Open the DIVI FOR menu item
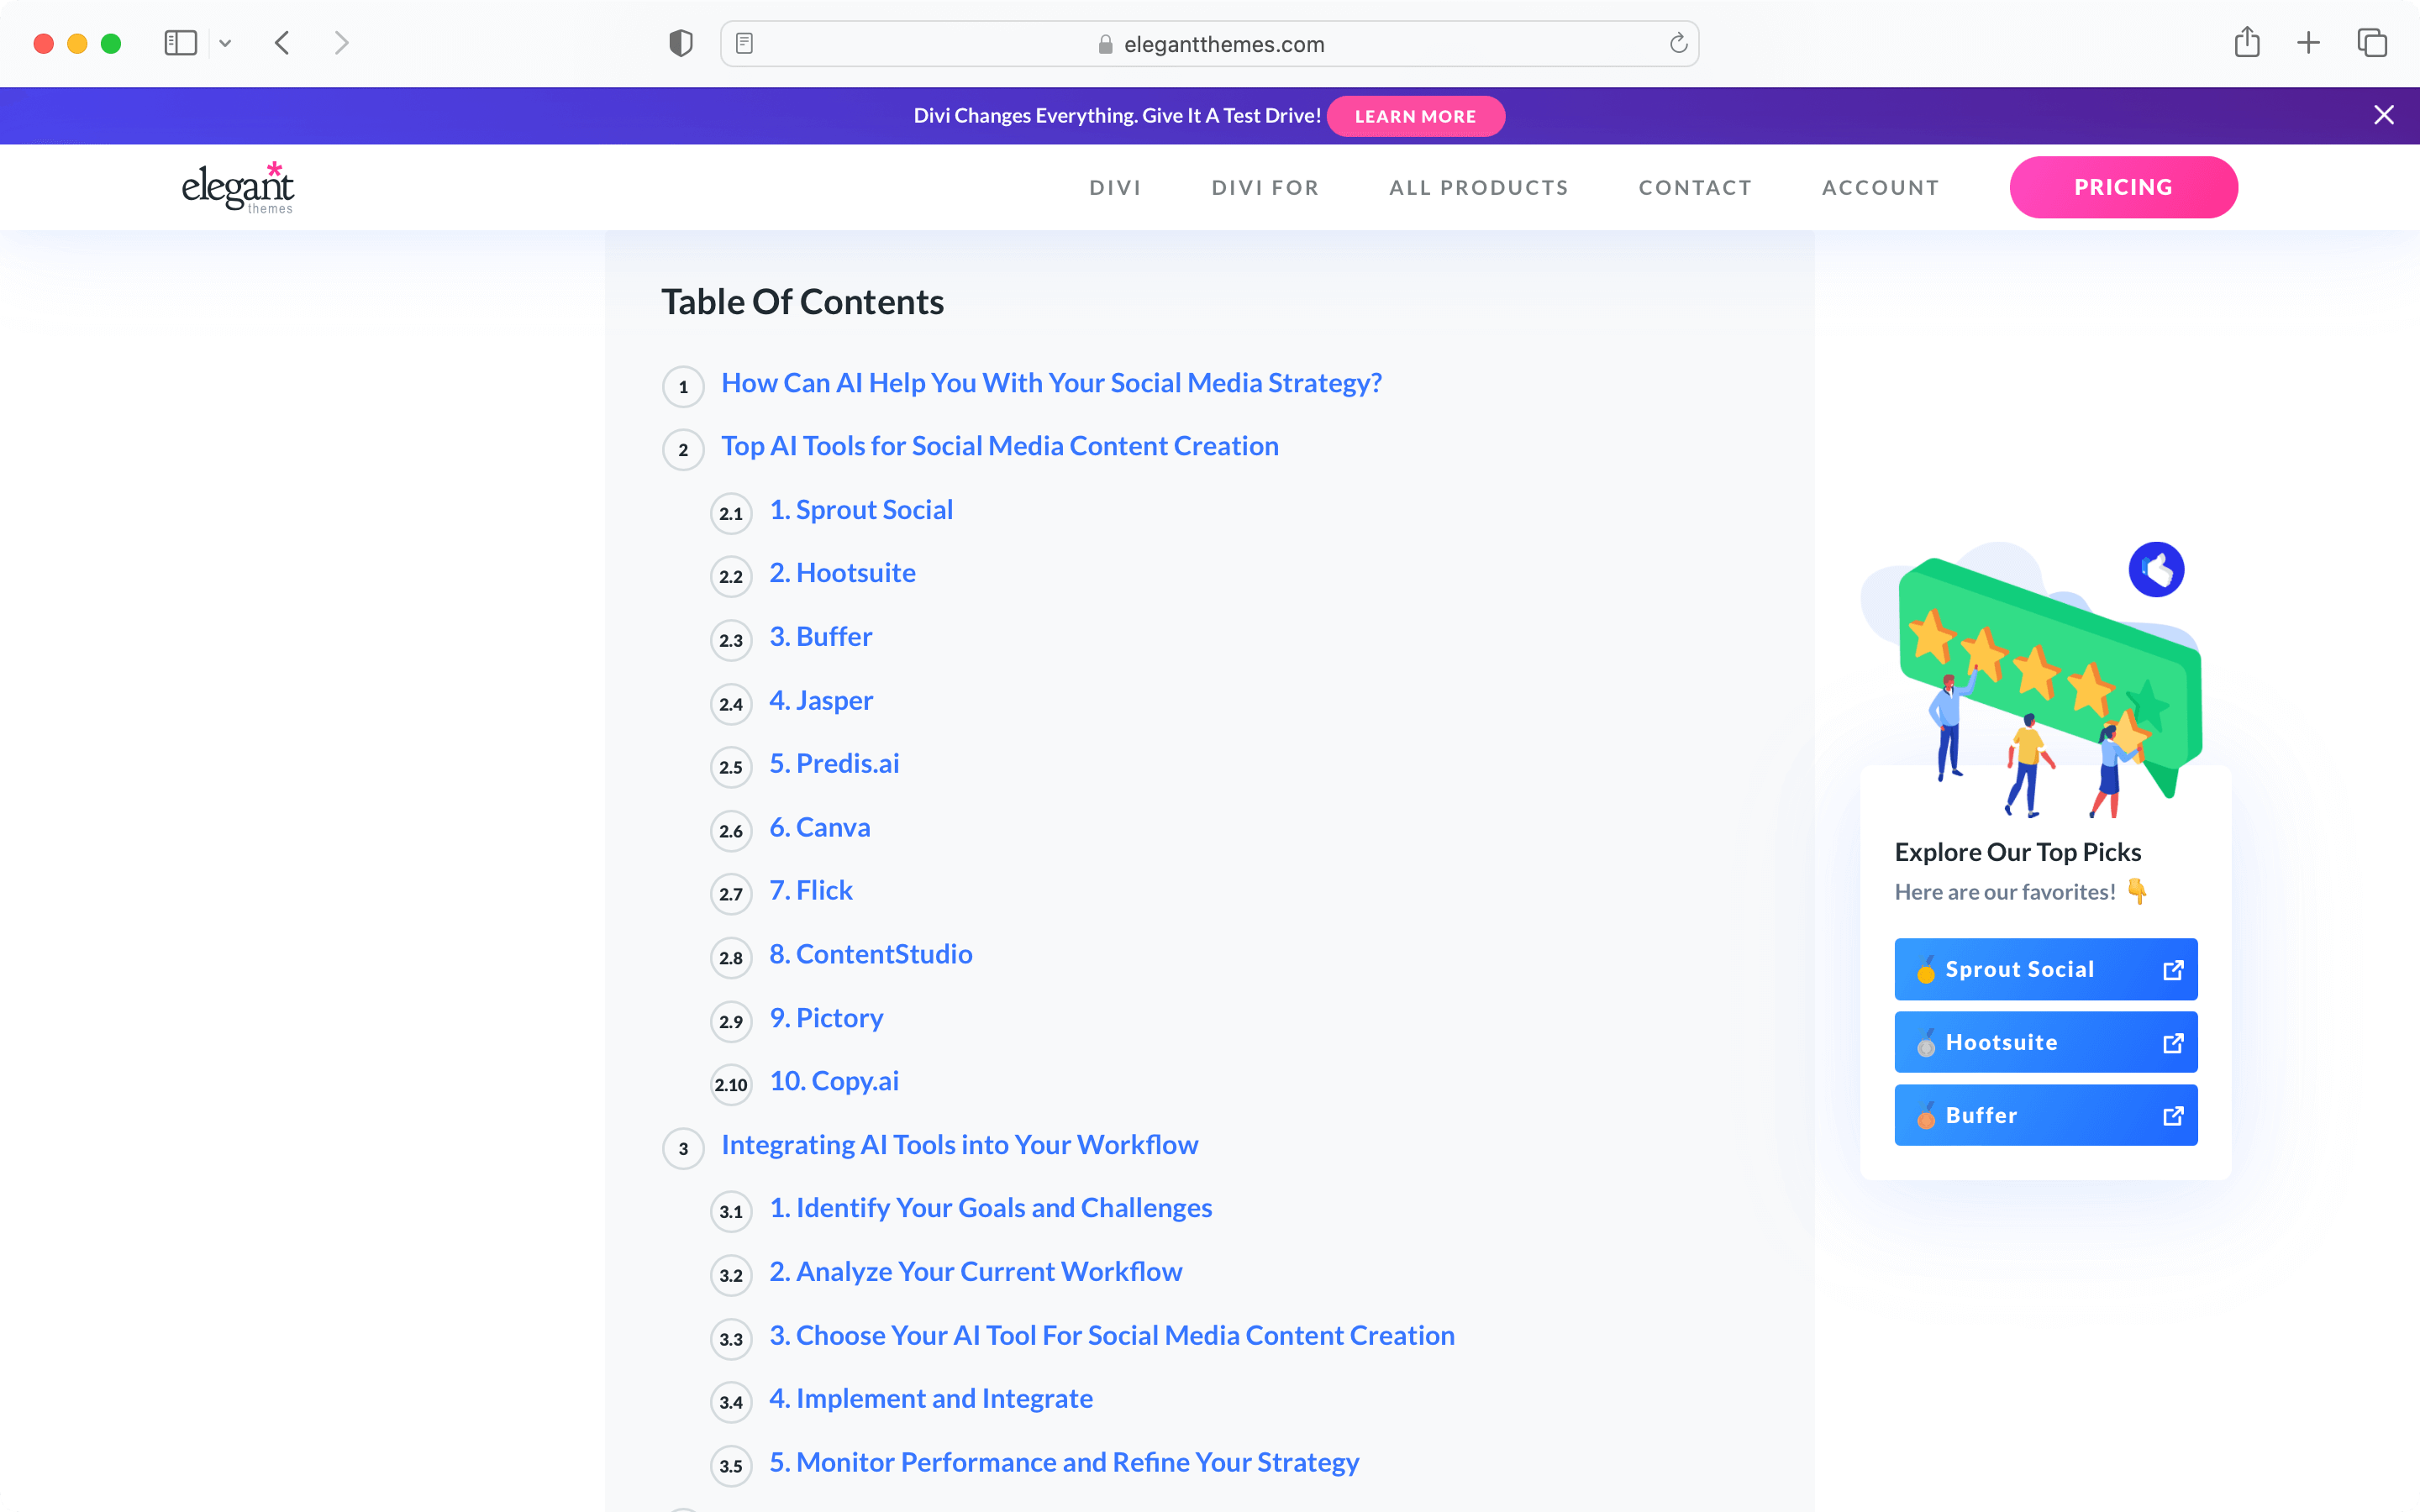Image resolution: width=2420 pixels, height=1512 pixels. [x=1265, y=187]
